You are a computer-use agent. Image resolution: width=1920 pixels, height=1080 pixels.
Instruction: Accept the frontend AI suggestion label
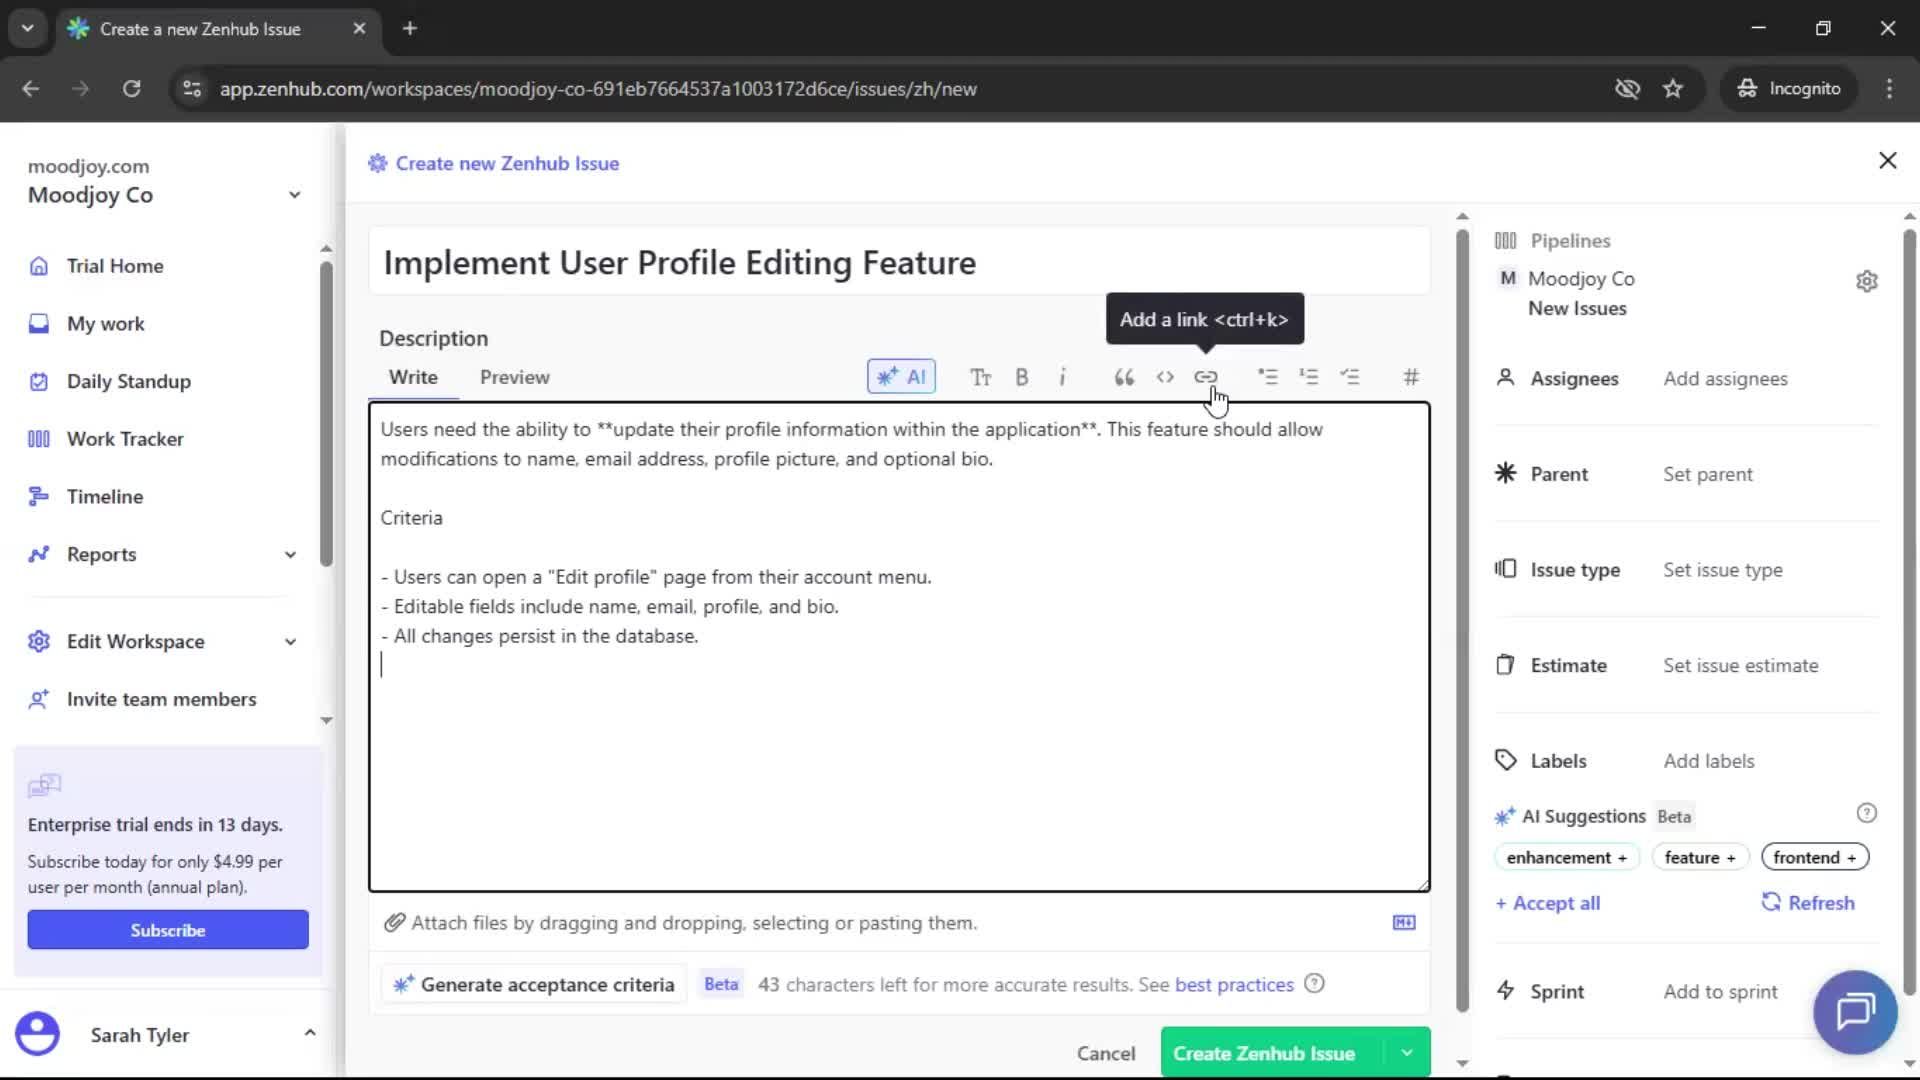(x=1814, y=857)
